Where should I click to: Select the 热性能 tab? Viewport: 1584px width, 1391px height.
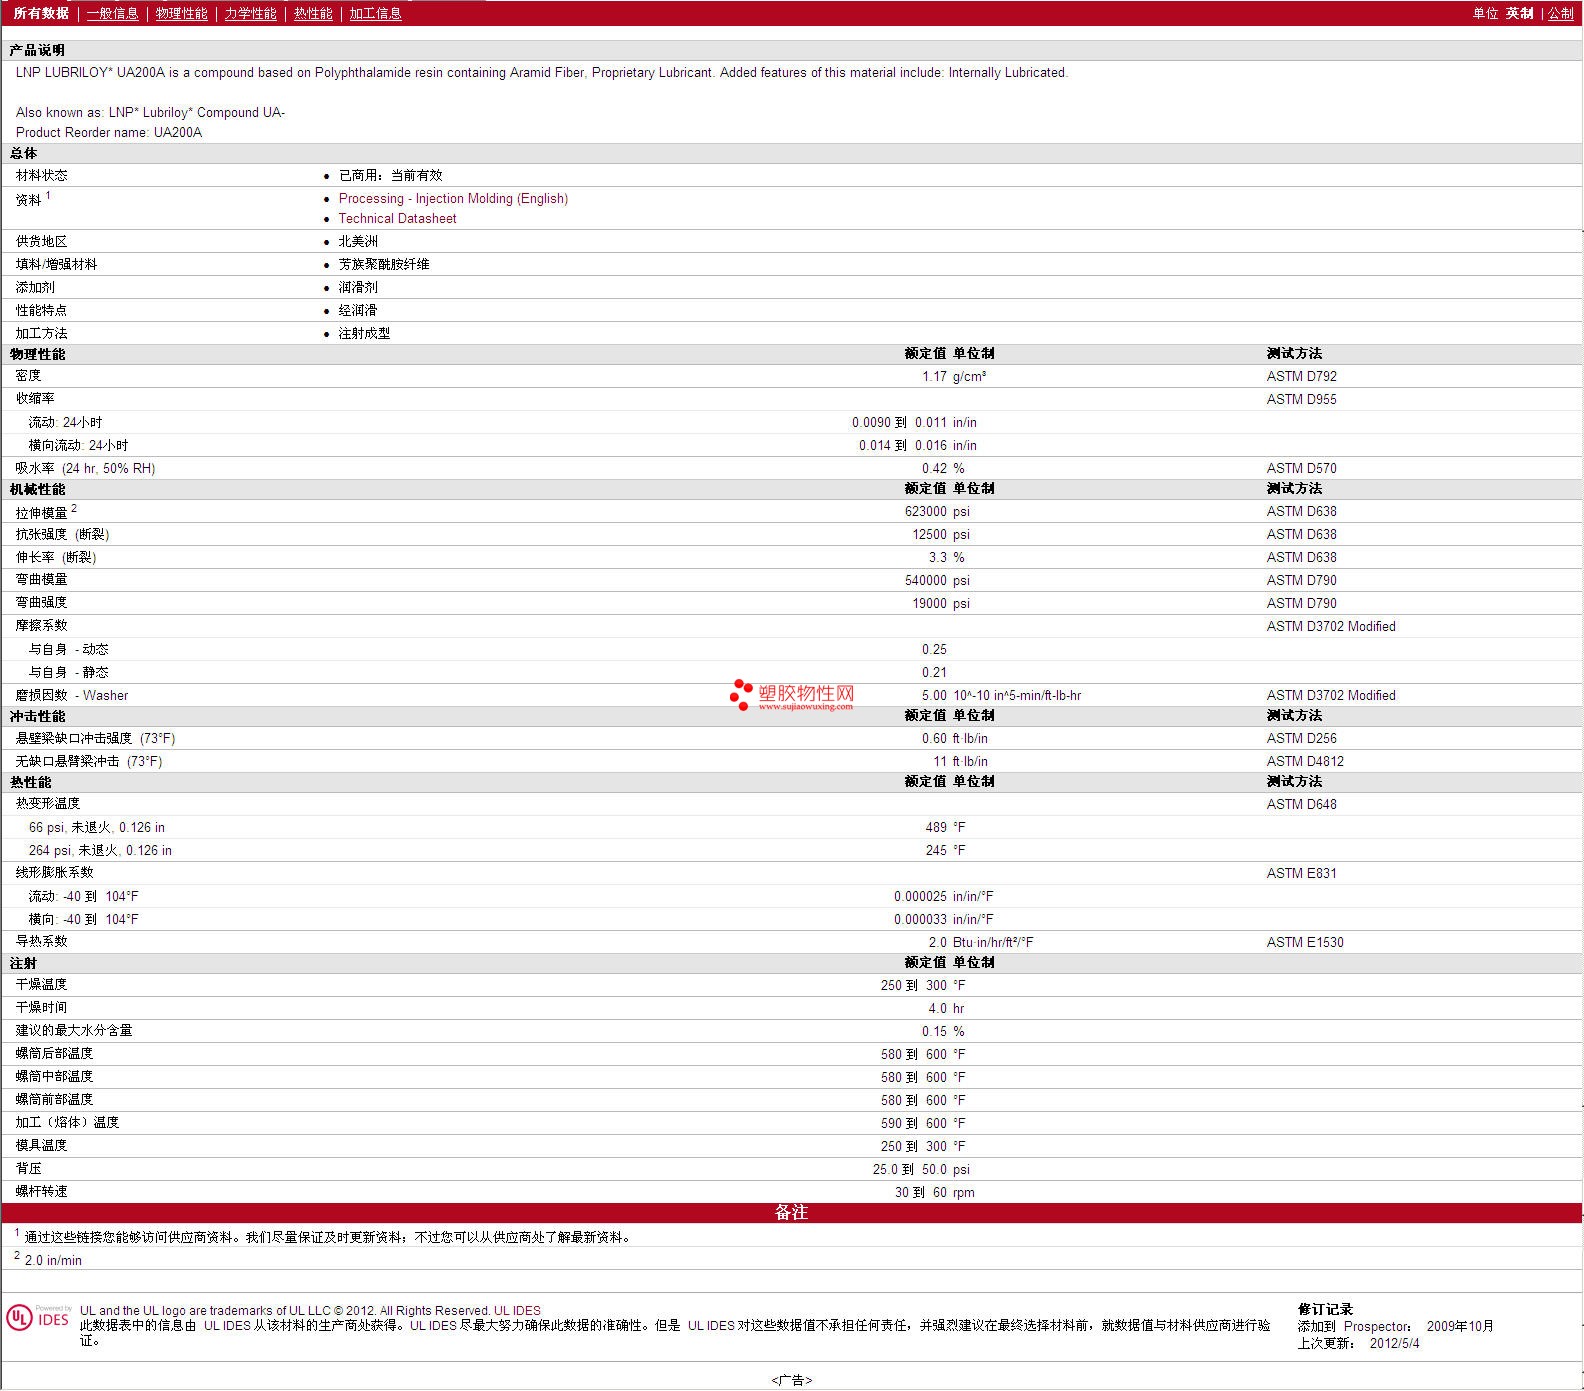click(313, 13)
